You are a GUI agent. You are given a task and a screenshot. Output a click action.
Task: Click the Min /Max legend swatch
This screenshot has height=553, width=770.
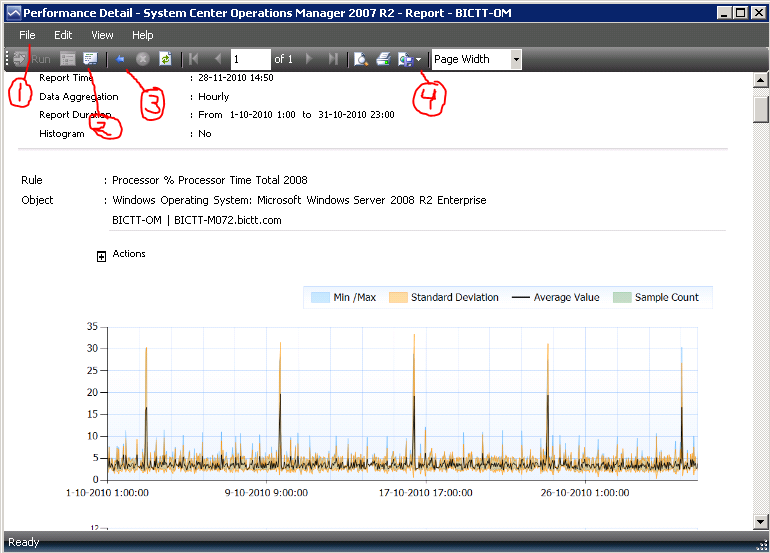point(320,297)
